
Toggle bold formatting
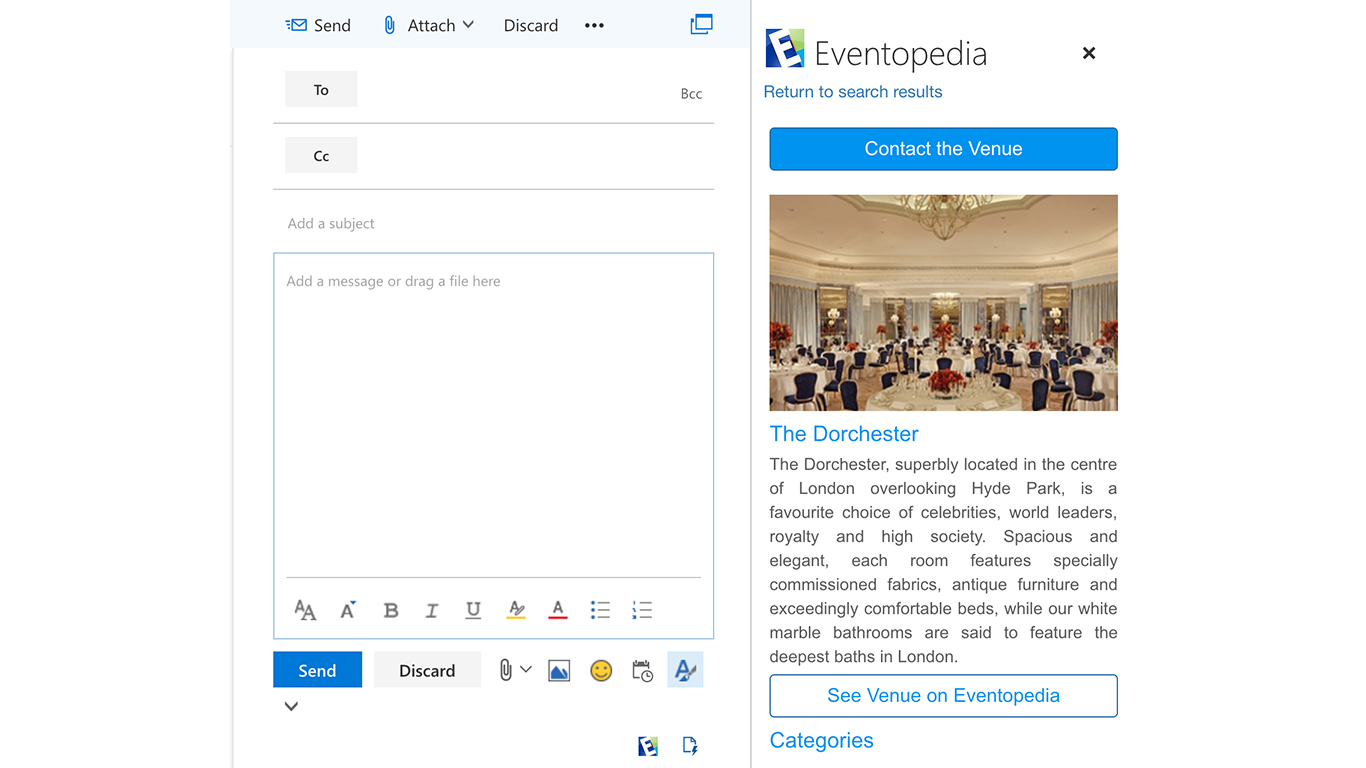[391, 610]
